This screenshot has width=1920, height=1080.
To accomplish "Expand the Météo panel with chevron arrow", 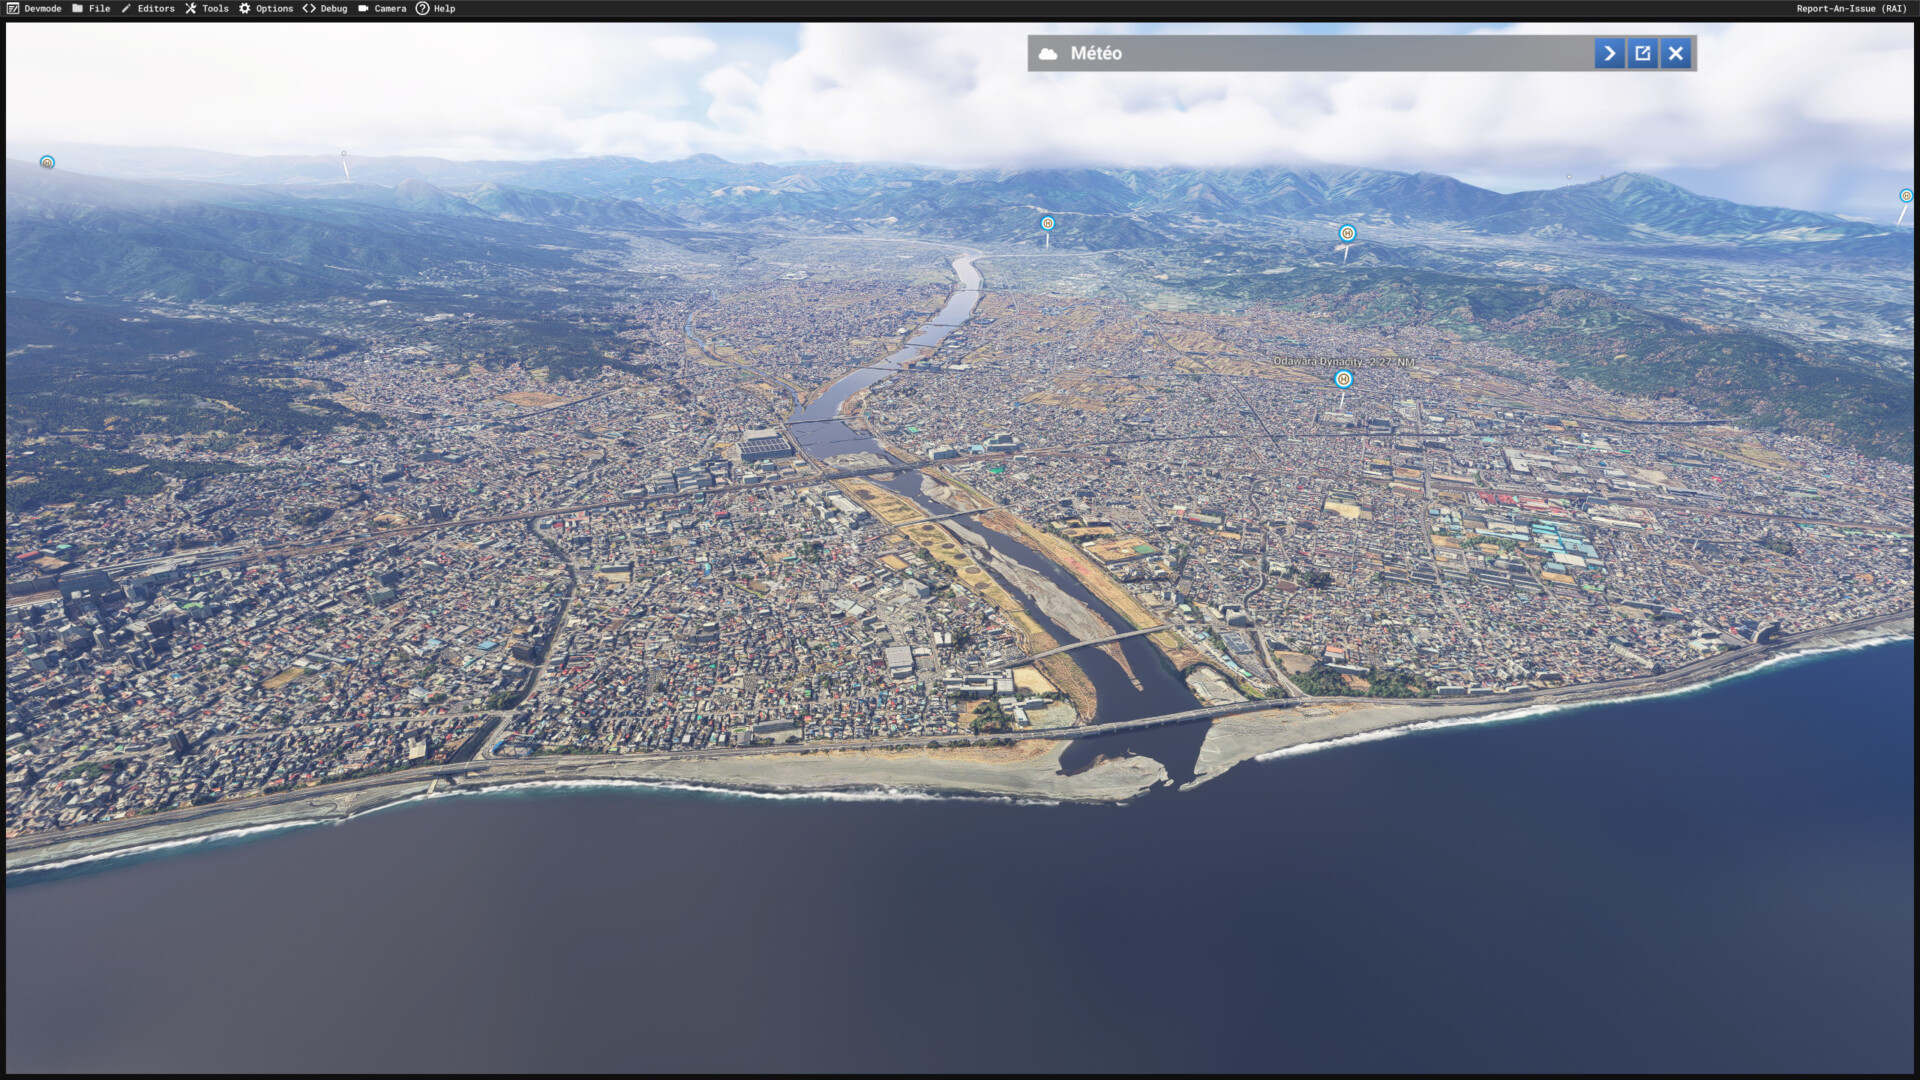I will click(x=1609, y=53).
